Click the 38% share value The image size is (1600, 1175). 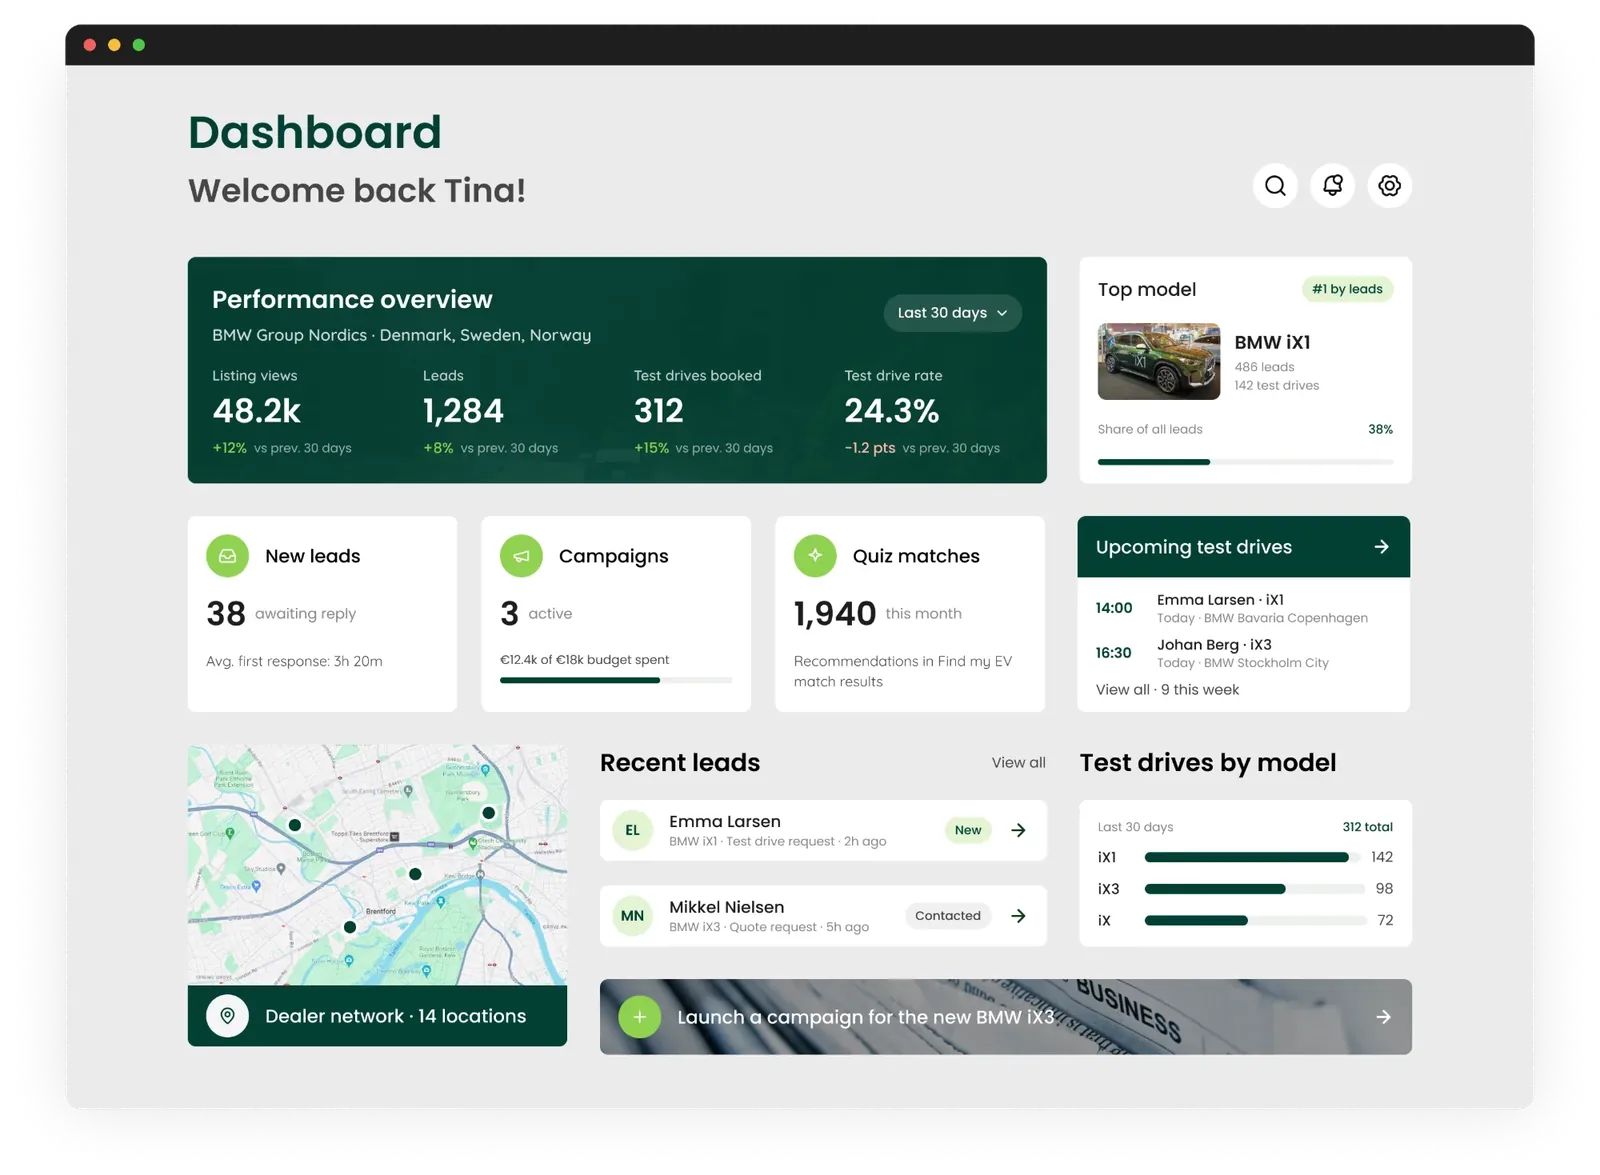pyautogui.click(x=1380, y=429)
